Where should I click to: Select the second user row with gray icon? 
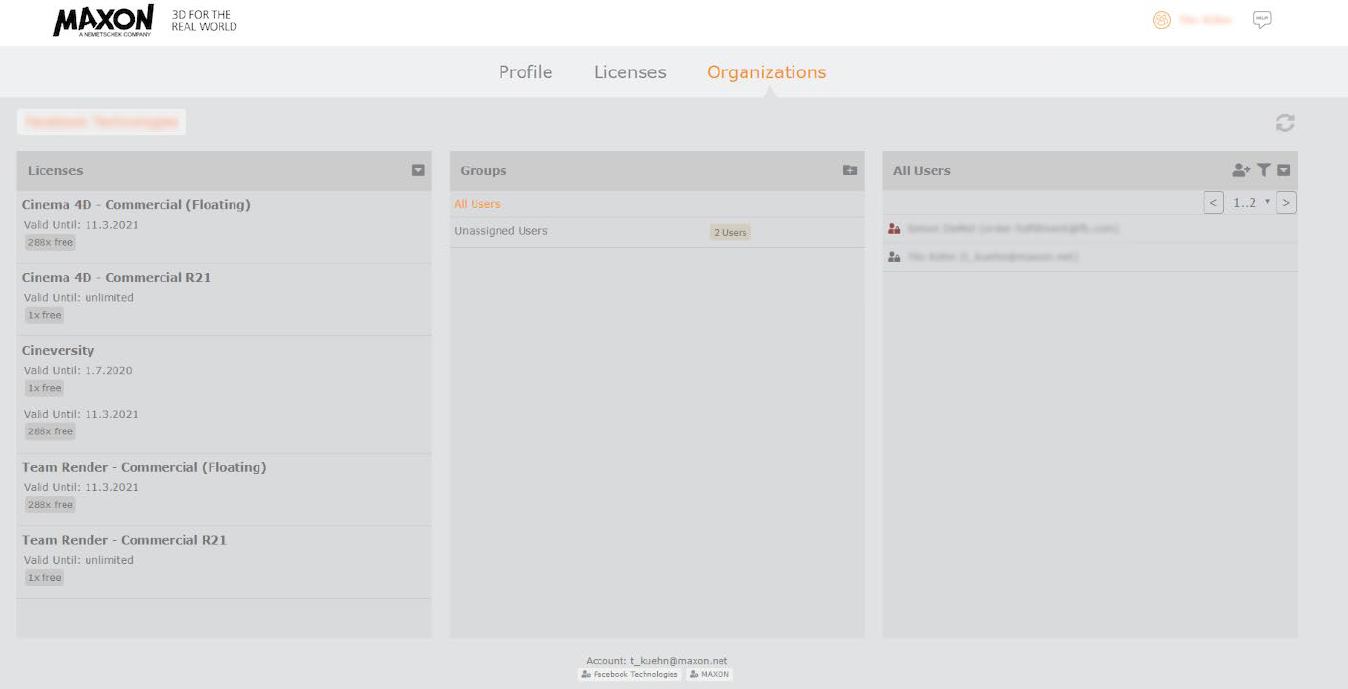(1090, 257)
